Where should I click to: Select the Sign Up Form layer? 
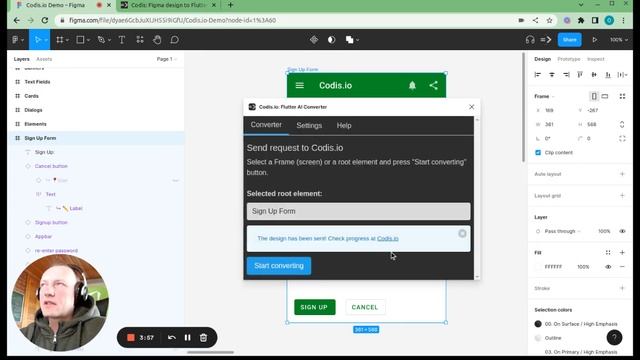(x=96, y=138)
